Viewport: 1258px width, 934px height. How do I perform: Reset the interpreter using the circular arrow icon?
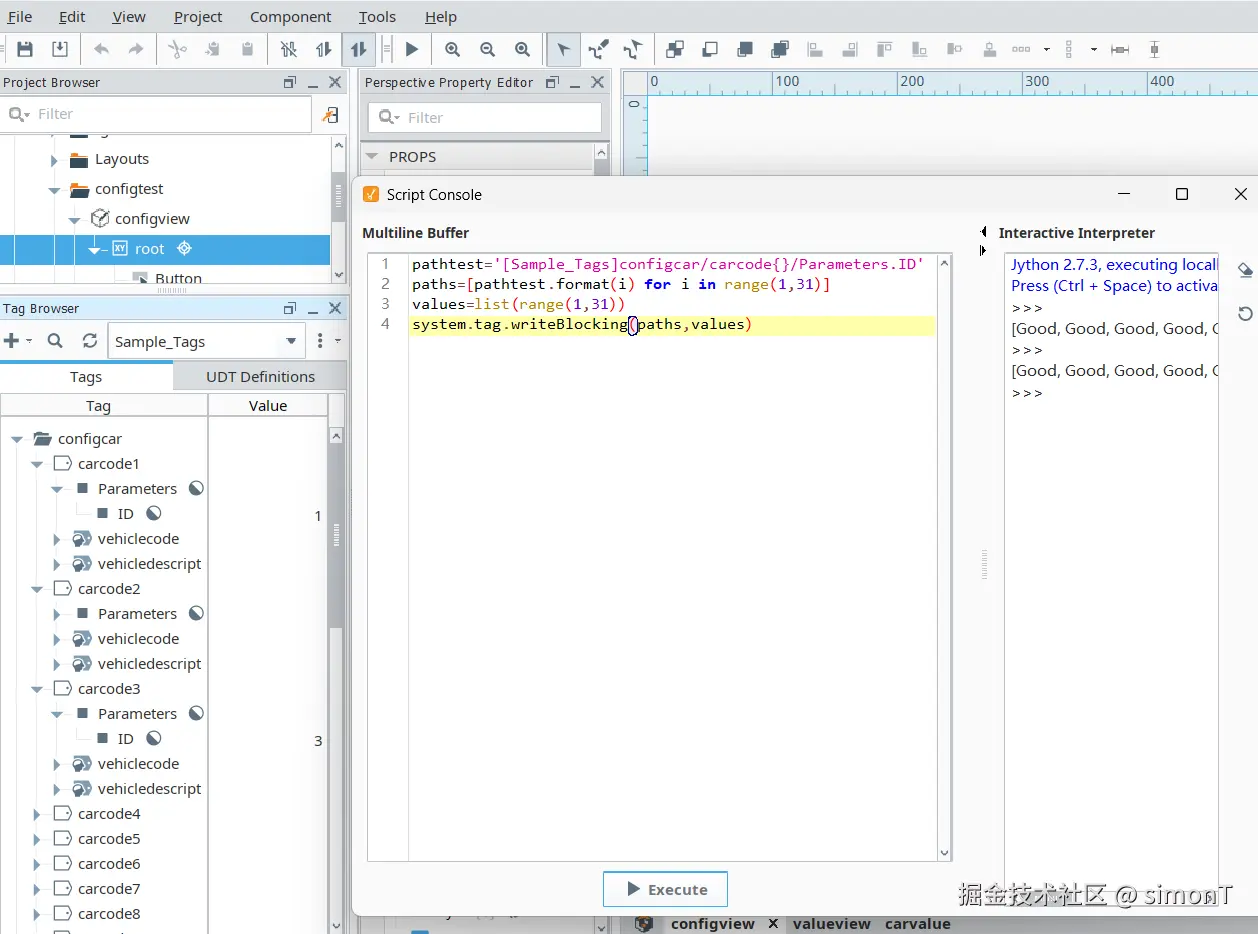1245,314
